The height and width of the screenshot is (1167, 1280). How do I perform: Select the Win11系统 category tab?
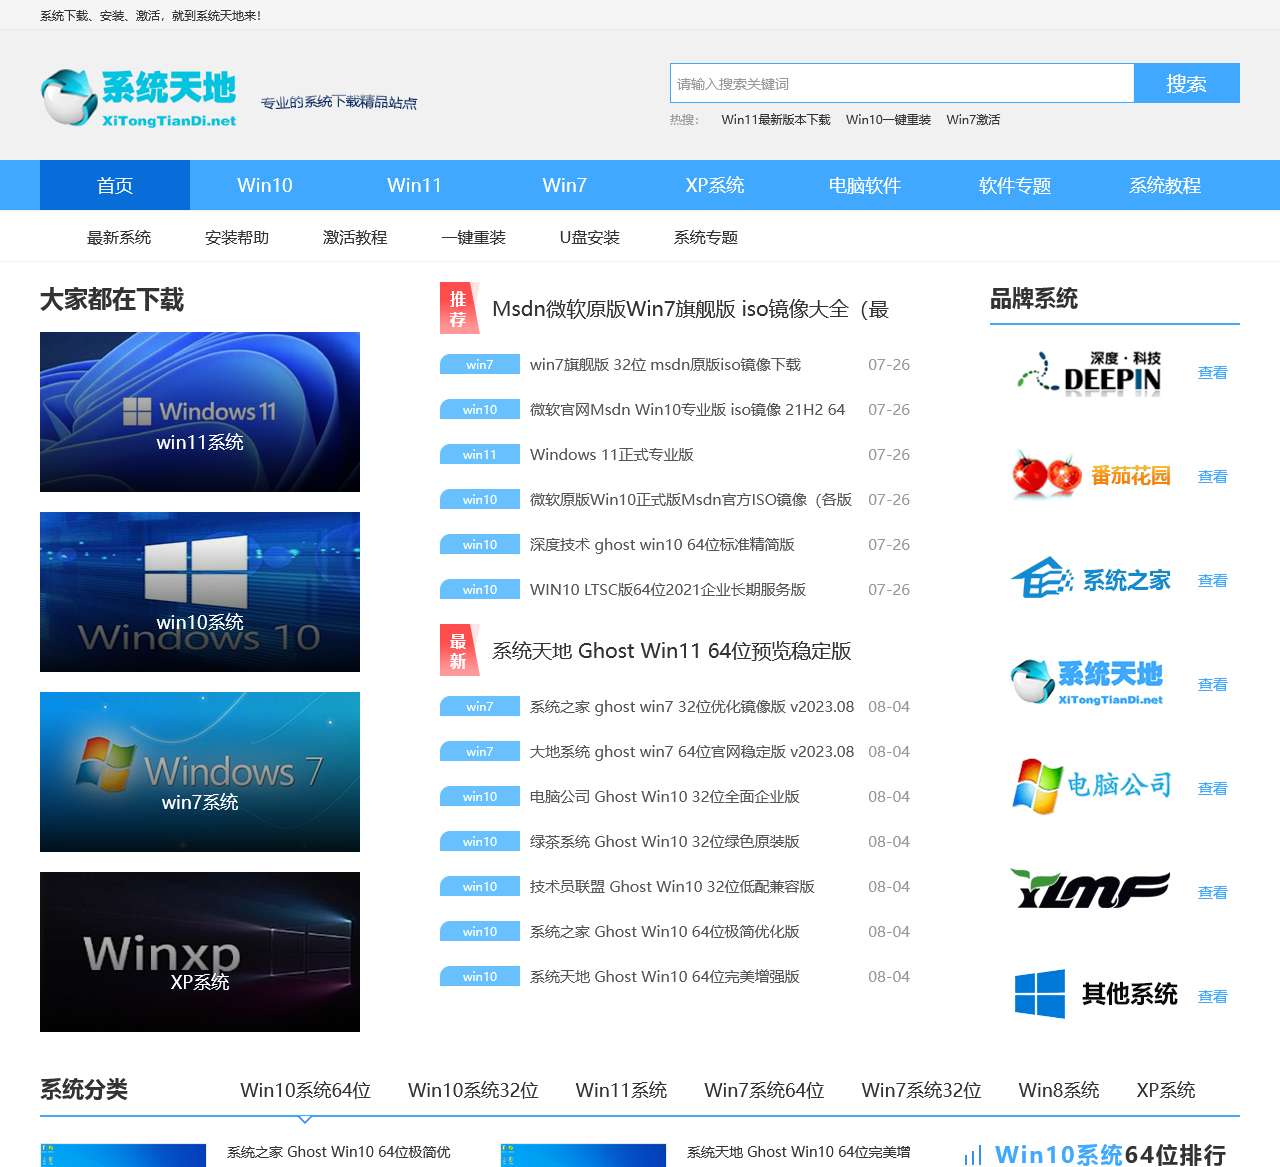pos(621,1090)
